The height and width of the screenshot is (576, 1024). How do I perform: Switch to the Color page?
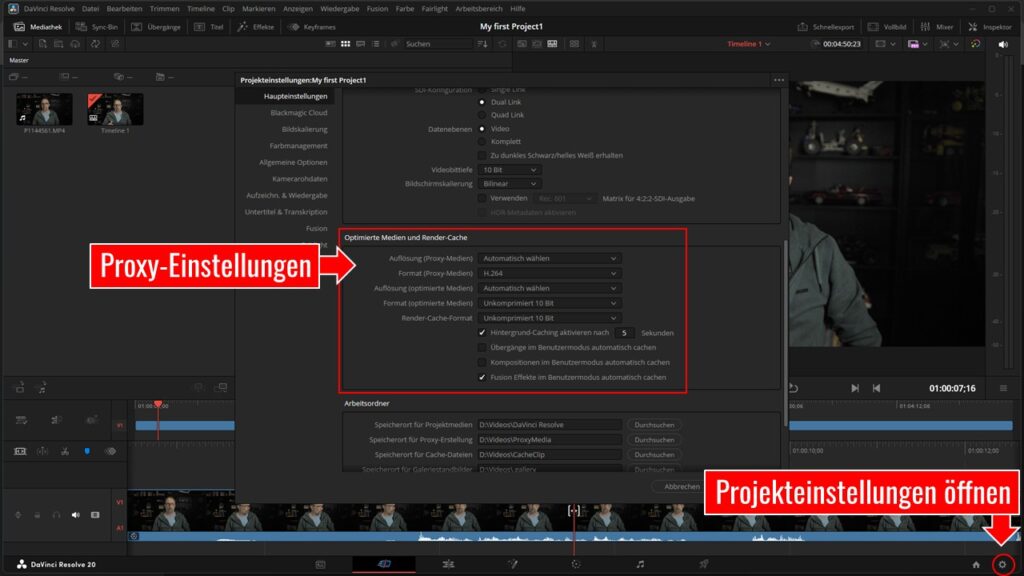[577, 564]
